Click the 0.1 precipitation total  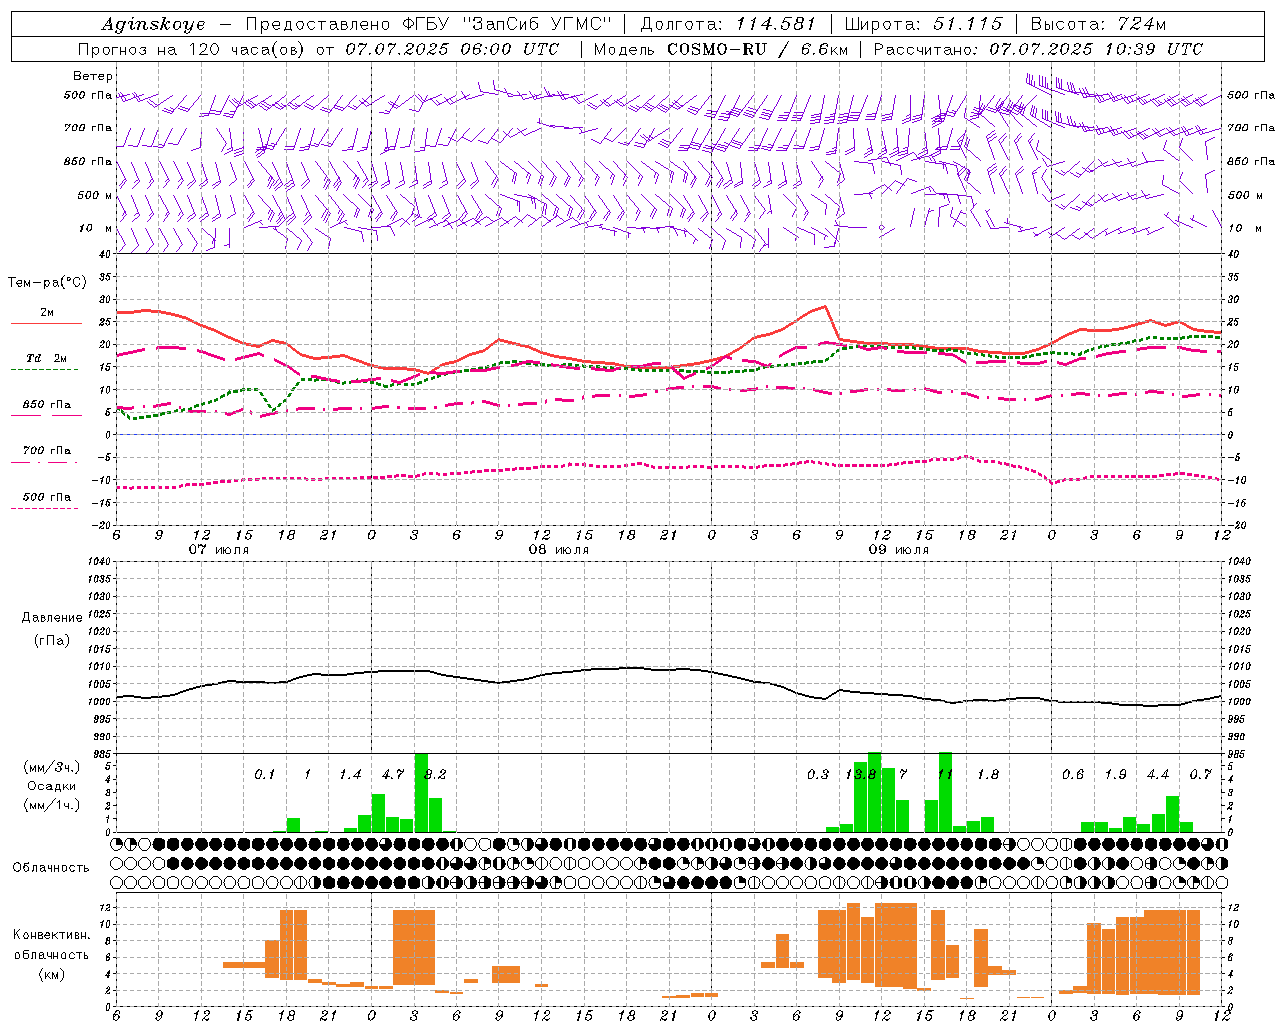(264, 775)
